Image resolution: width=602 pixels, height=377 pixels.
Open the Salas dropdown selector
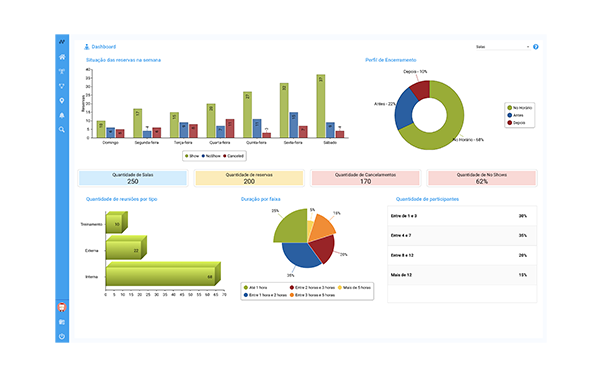tap(503, 47)
